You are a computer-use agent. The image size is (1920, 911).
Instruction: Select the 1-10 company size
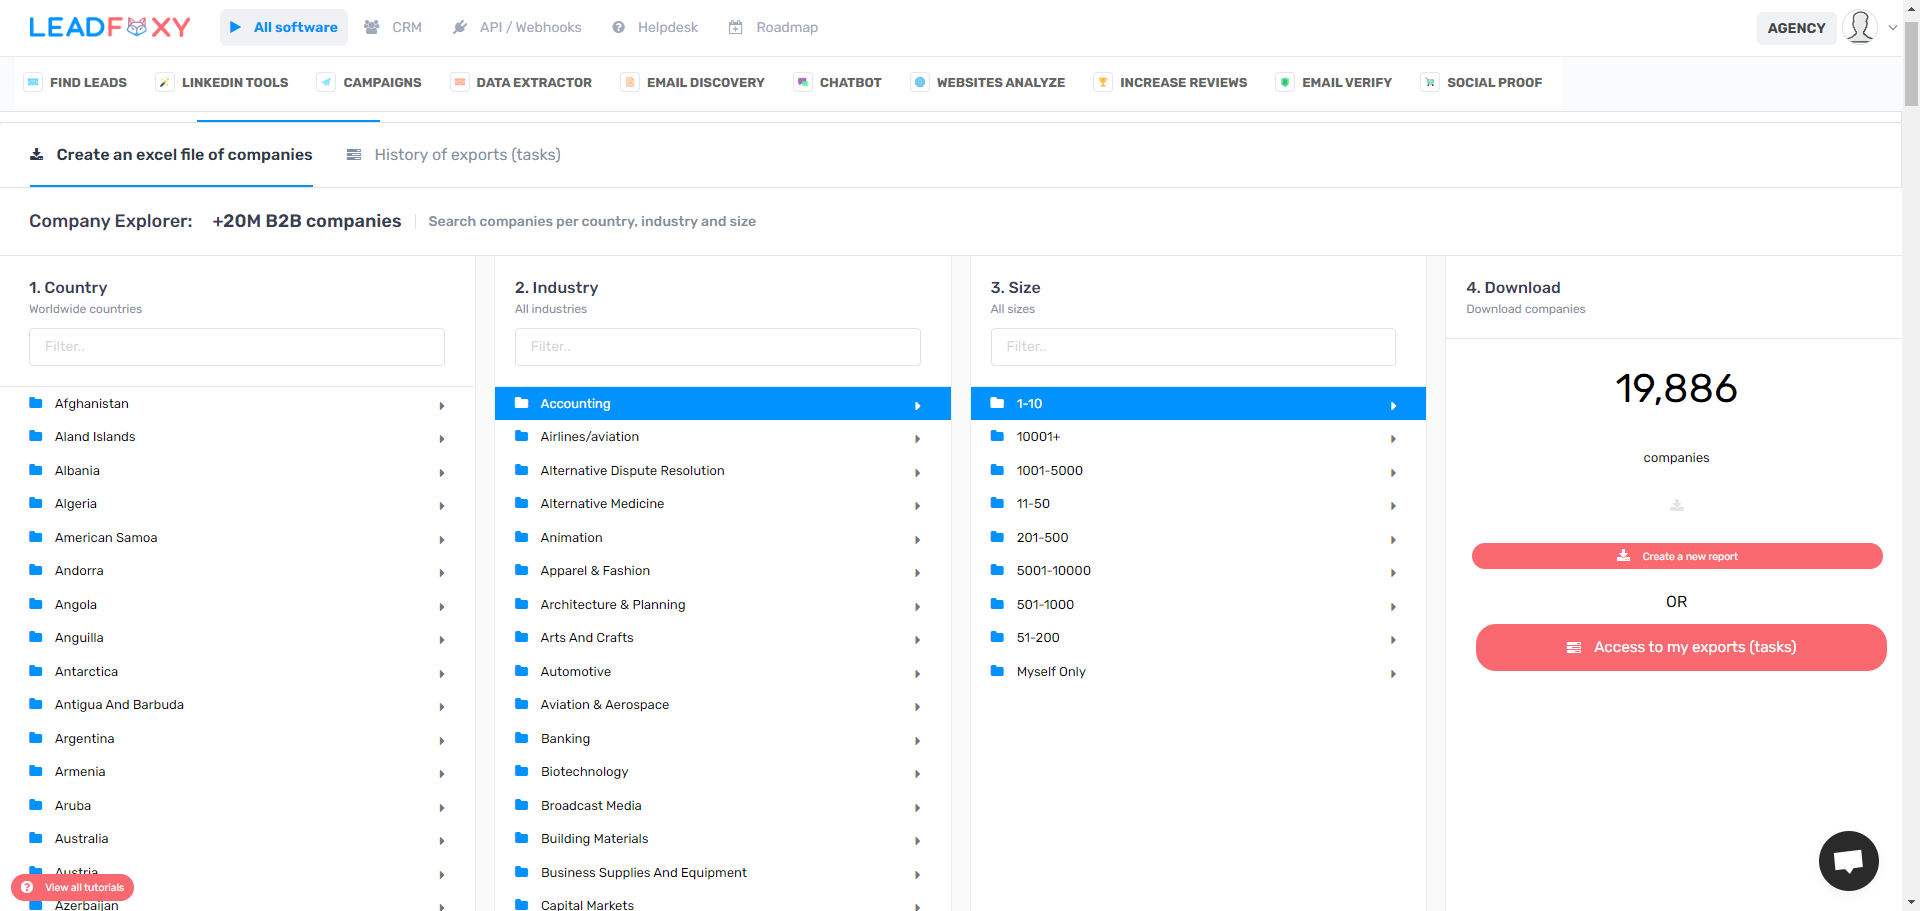(x=1198, y=403)
